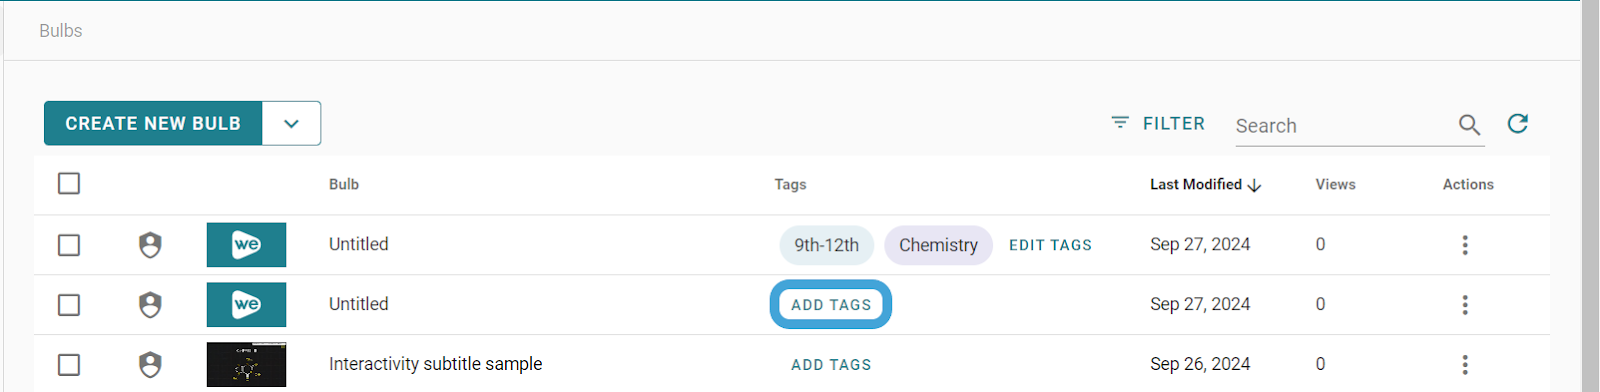Click the privacy shield icon of the first Untitled bulb
Viewport: 1600px width, 392px height.
[x=150, y=245]
